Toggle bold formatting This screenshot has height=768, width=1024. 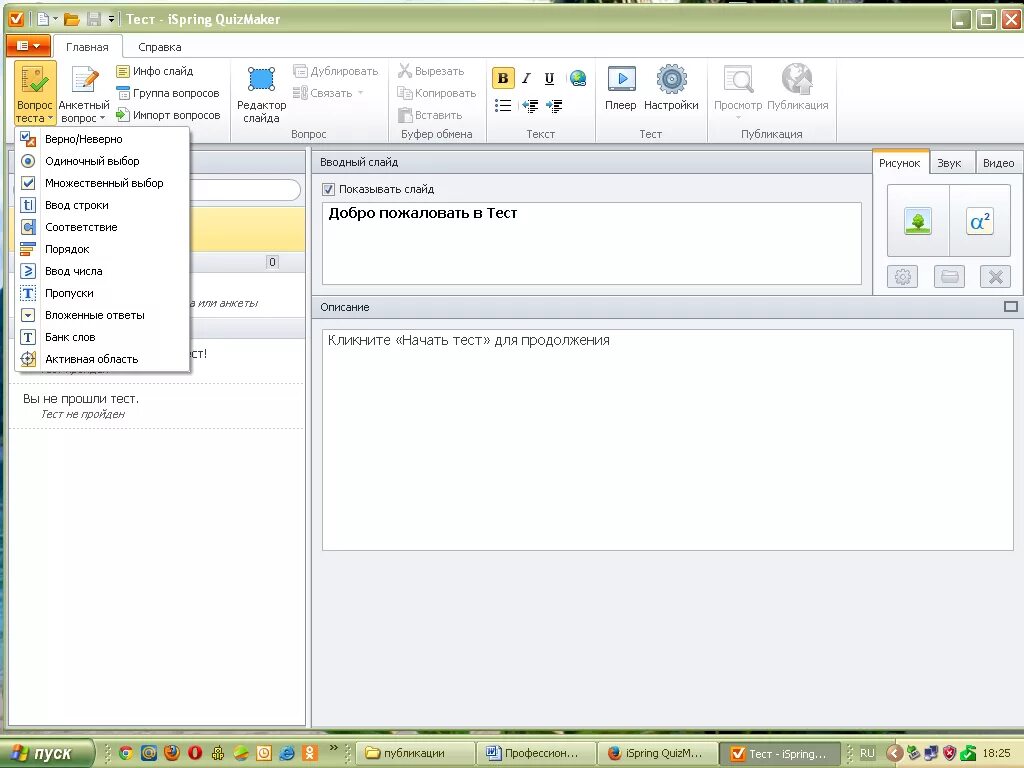click(503, 78)
